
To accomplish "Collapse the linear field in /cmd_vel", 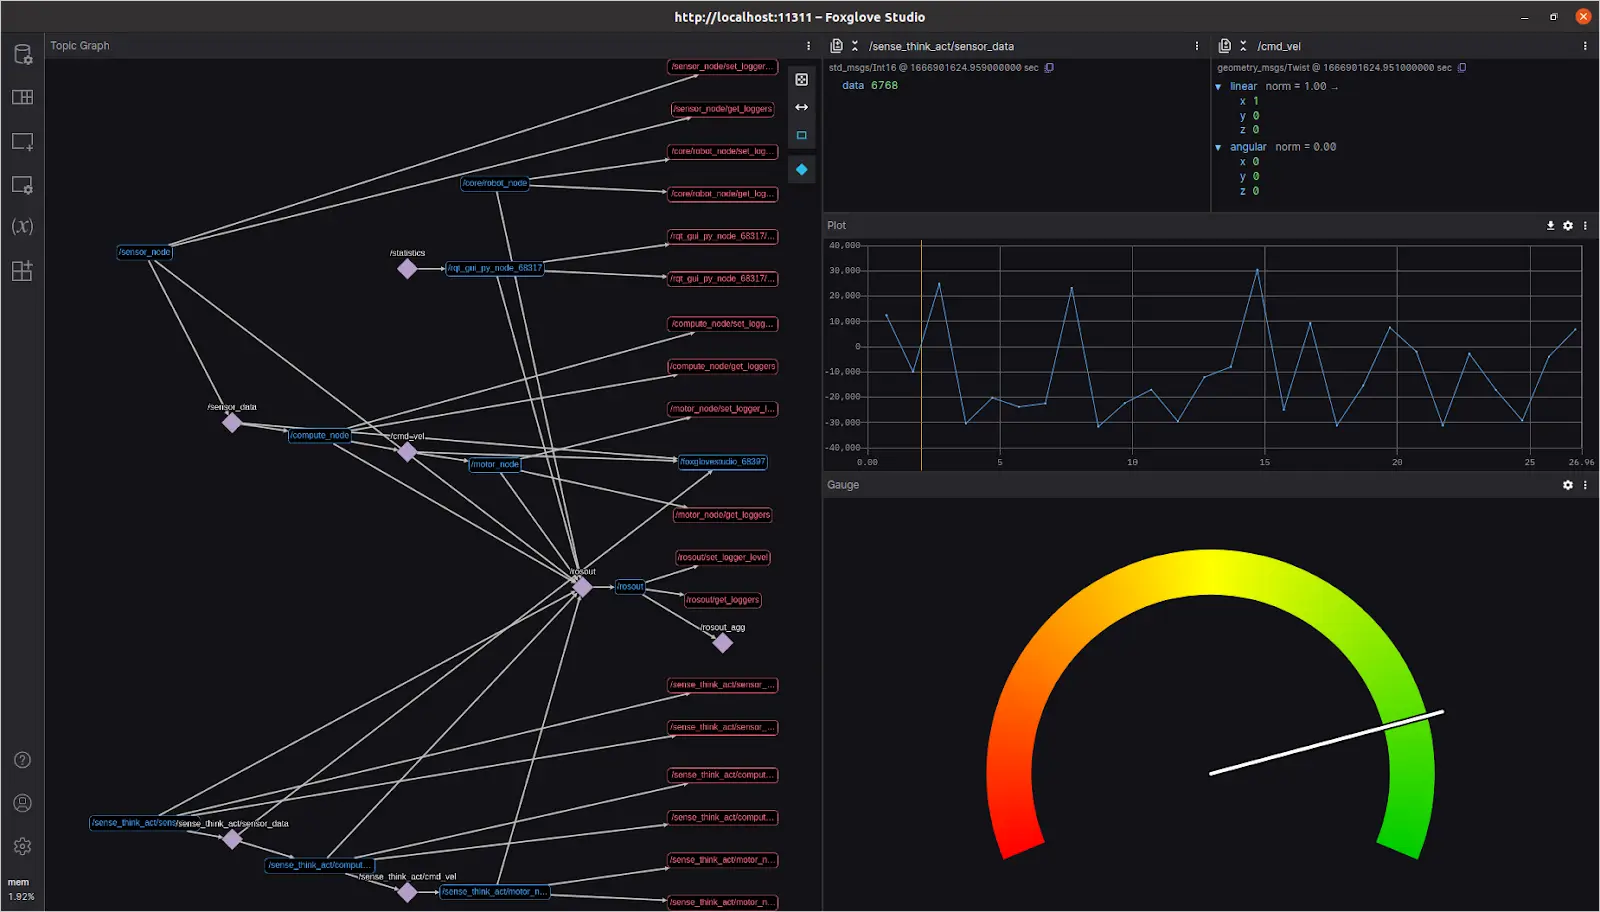I will click(x=1218, y=87).
